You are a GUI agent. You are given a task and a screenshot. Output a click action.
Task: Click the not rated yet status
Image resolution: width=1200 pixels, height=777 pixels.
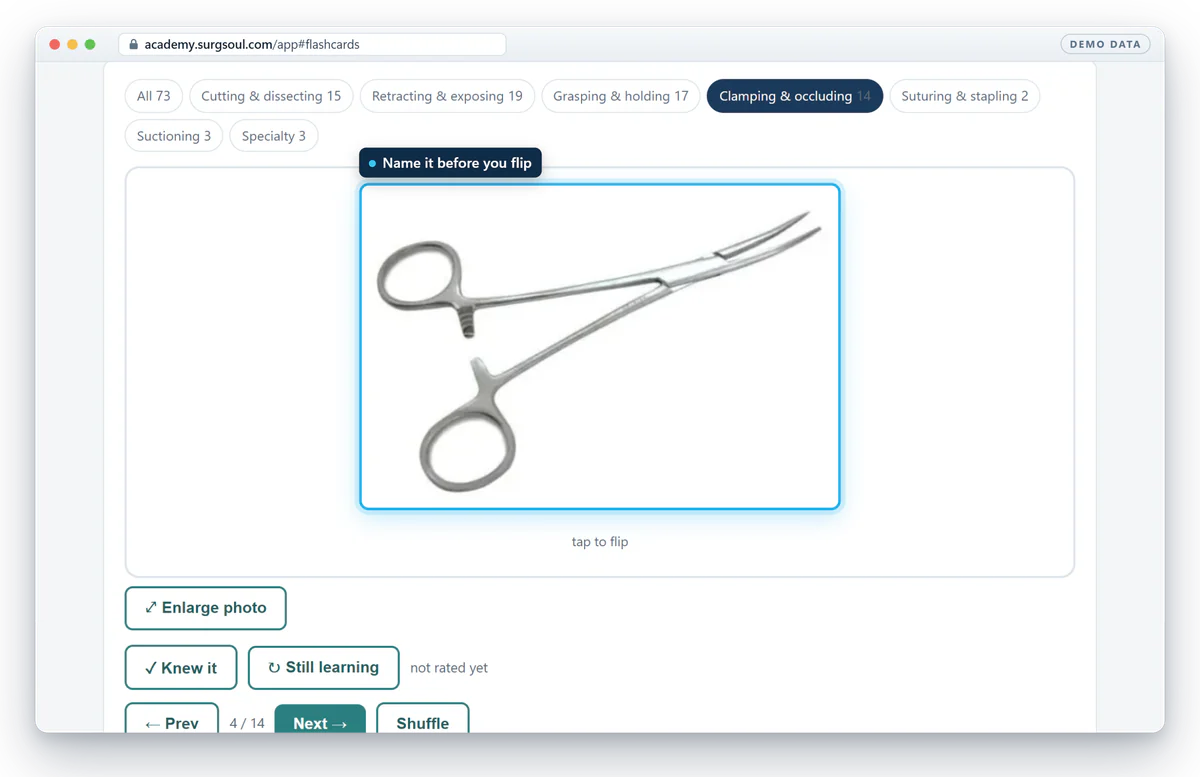(x=449, y=668)
